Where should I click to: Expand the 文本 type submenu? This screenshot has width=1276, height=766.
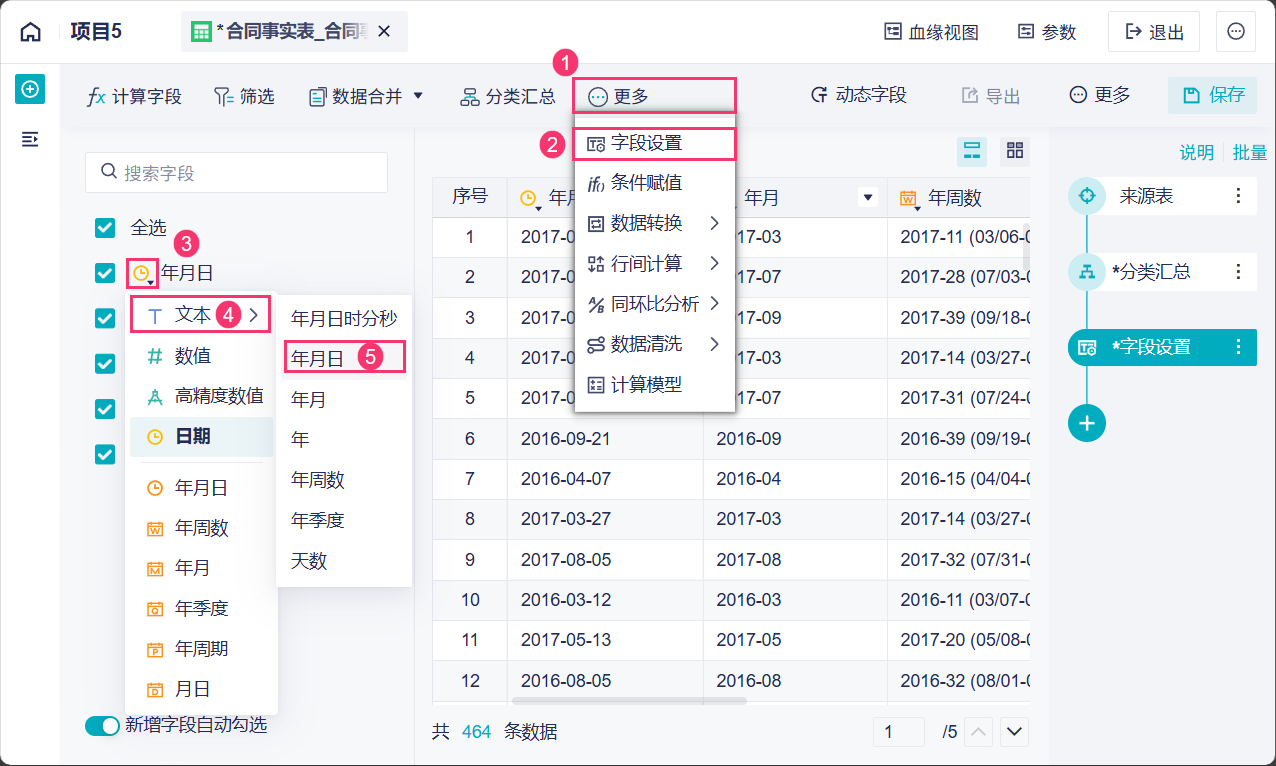(x=200, y=315)
